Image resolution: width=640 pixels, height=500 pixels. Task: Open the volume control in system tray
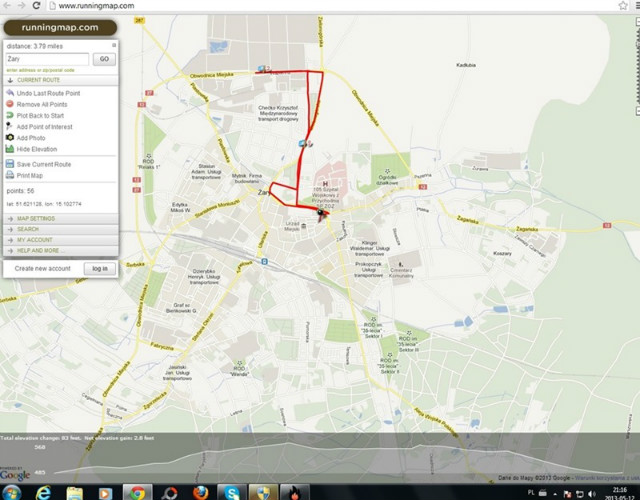point(592,494)
